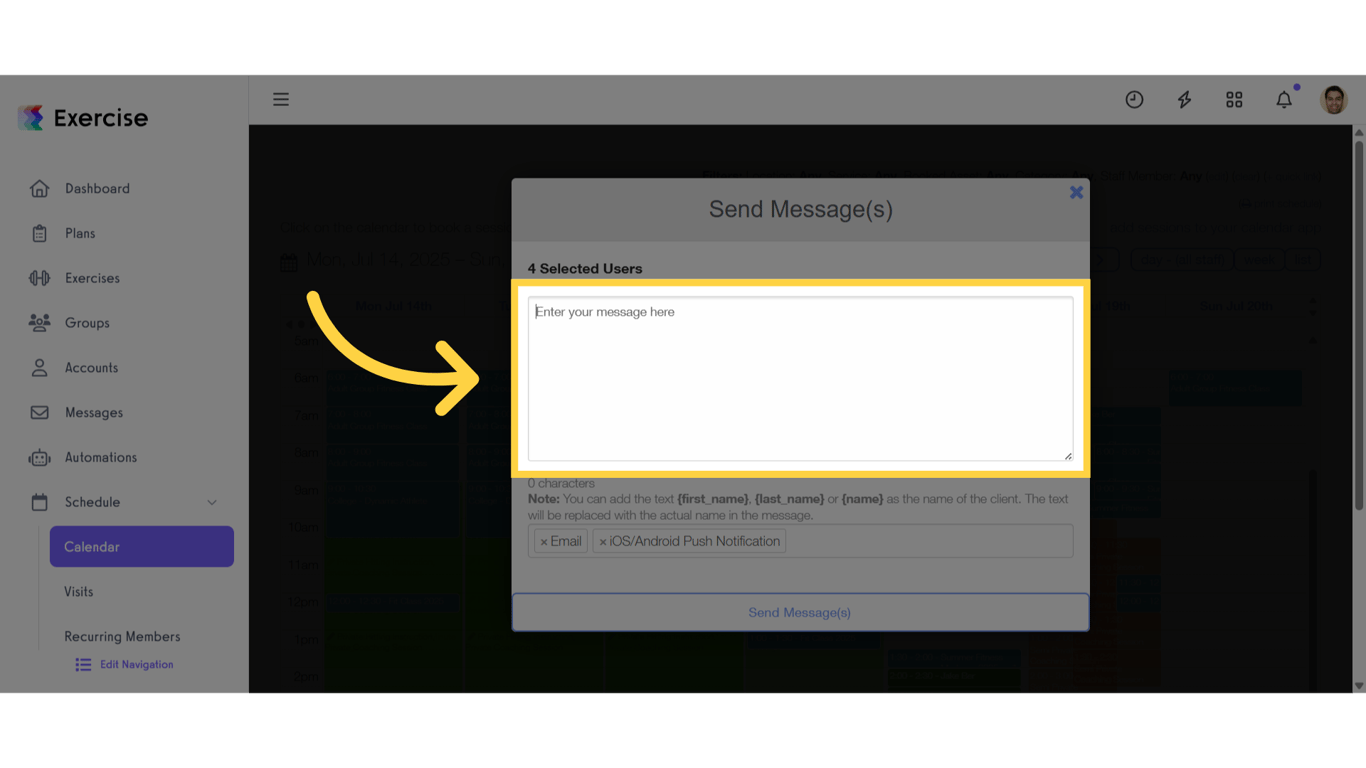Select Visits under Schedule
The image size is (1366, 768).
tap(78, 591)
